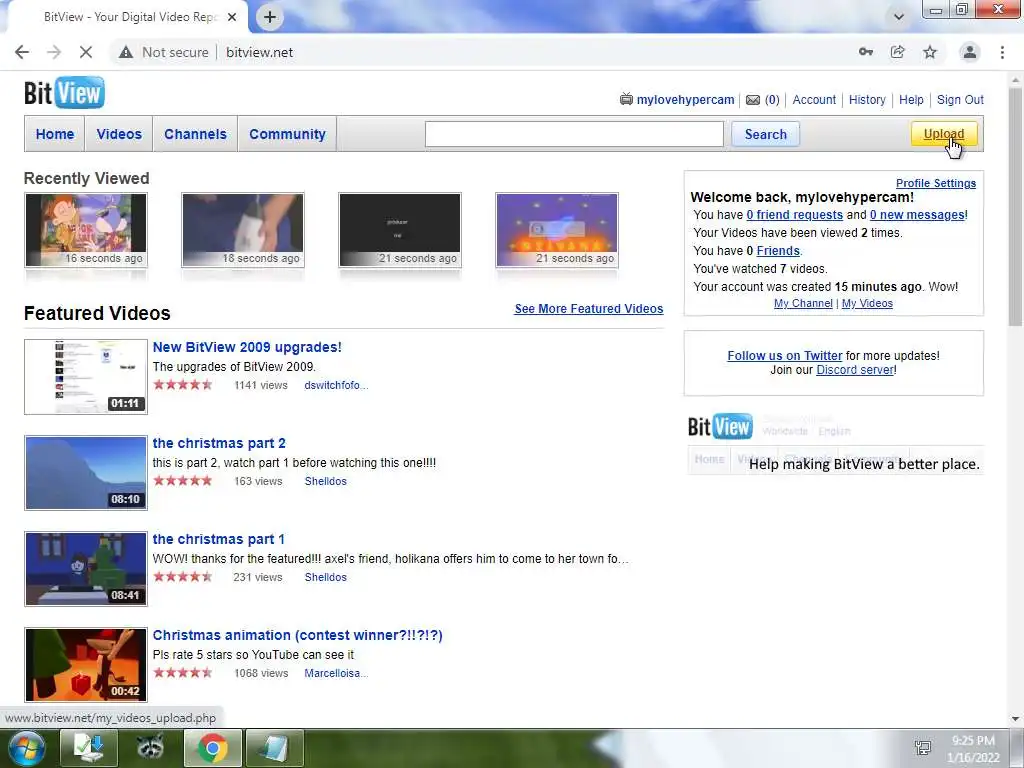
Task: Open dswitchfofo uploader link
Action: pyautogui.click(x=336, y=385)
